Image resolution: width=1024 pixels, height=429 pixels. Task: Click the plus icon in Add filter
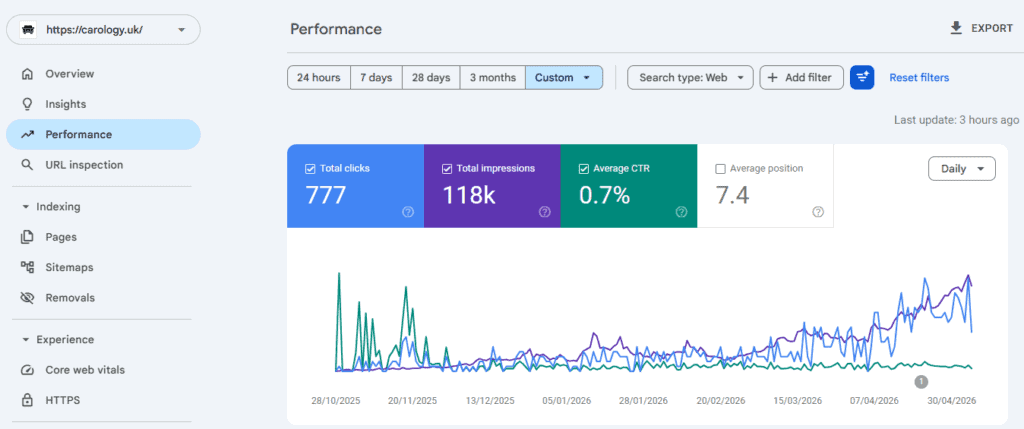(773, 78)
